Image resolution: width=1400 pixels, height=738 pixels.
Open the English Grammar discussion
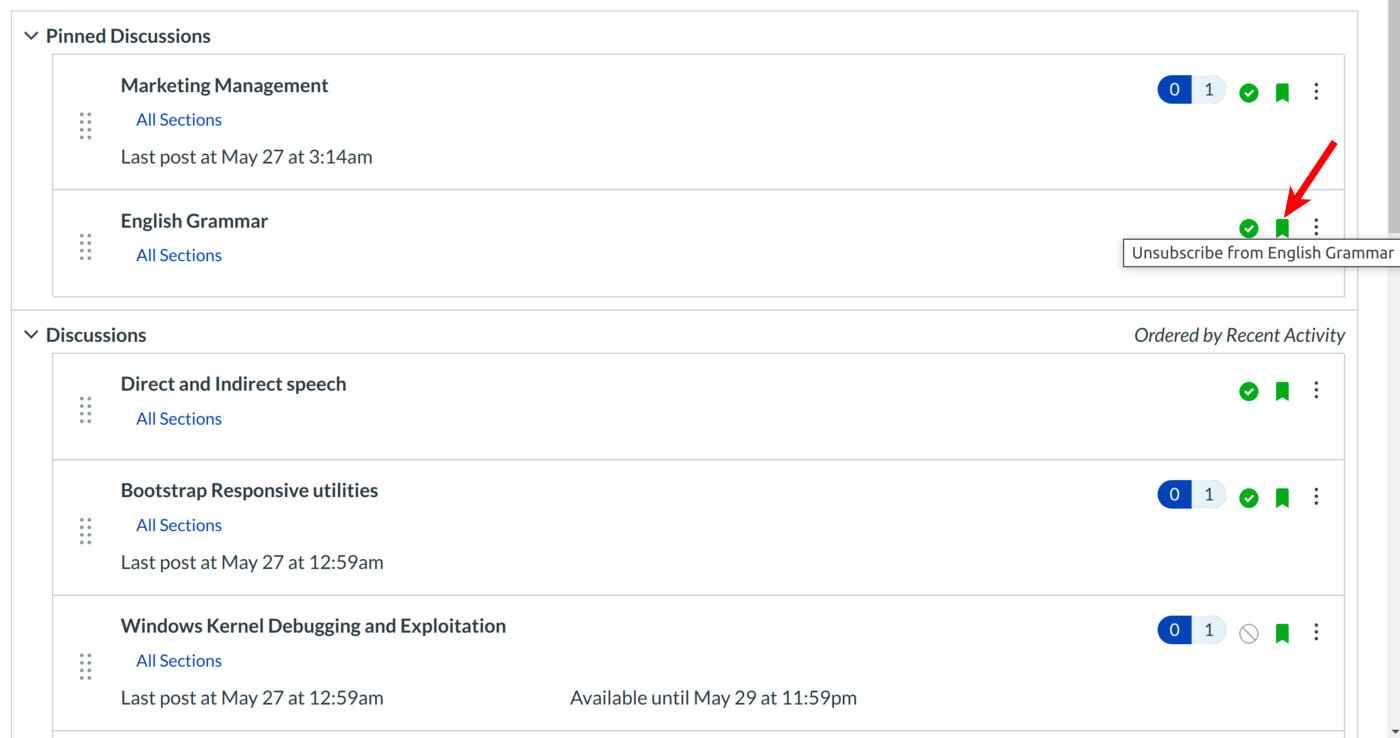[x=194, y=221]
